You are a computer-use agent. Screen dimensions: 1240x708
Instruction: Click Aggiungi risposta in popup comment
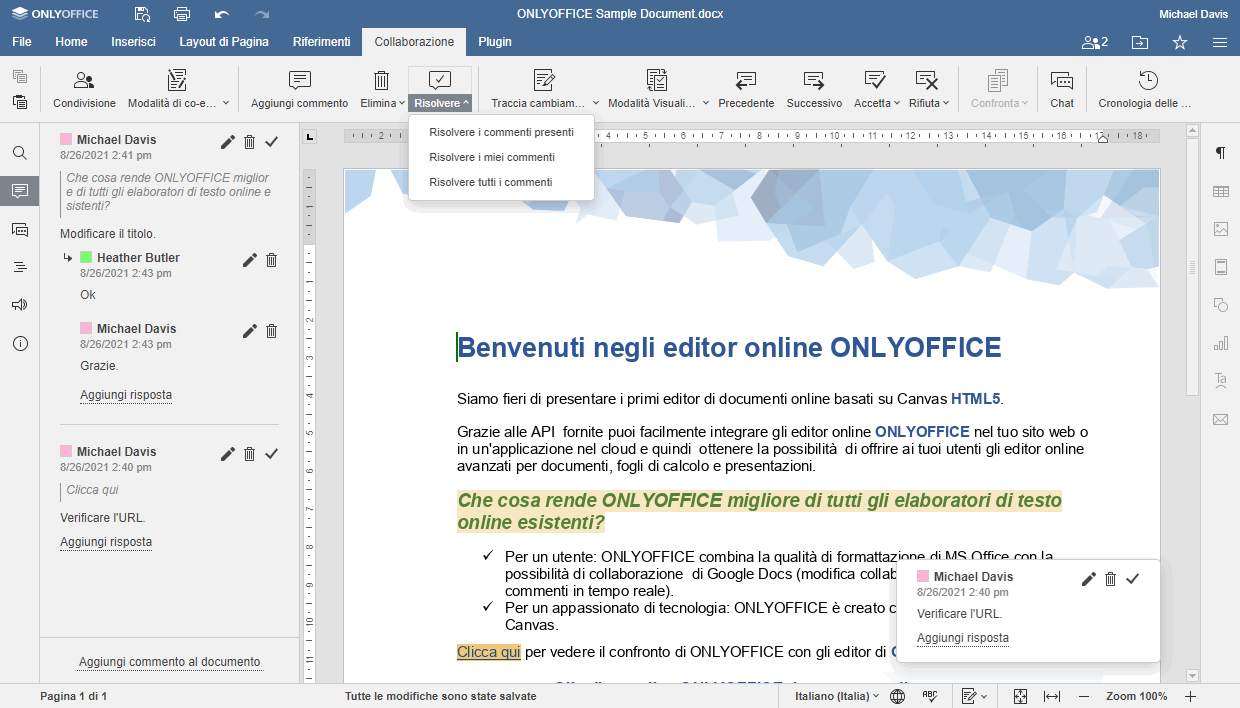963,638
